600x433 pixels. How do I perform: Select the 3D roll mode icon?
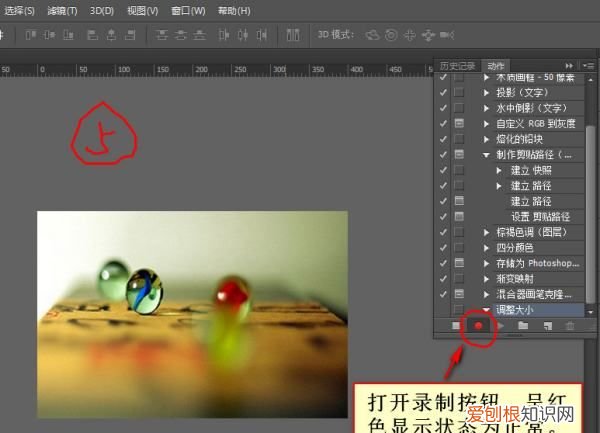click(391, 35)
